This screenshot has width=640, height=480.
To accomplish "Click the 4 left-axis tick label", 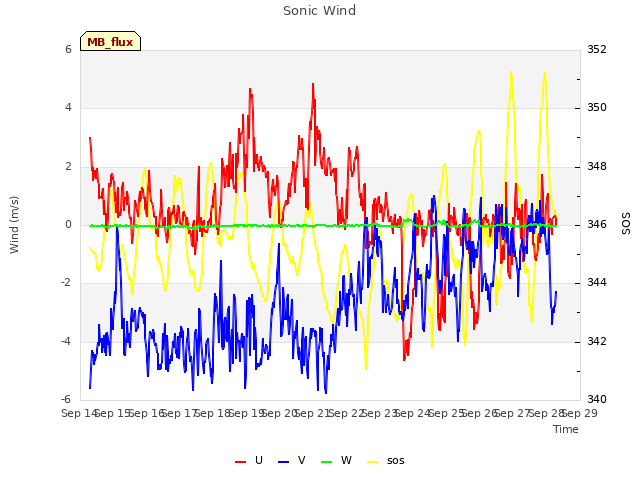I will tap(68, 108).
